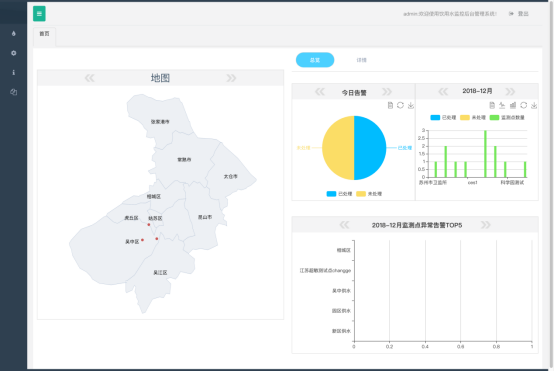554x371 pixels.
Task: Click the data view icon on pie chart
Action: [x=390, y=105]
